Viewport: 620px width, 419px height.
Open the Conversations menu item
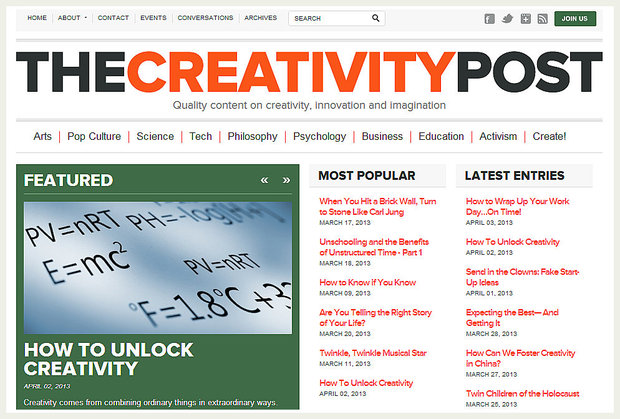pyautogui.click(x=205, y=18)
